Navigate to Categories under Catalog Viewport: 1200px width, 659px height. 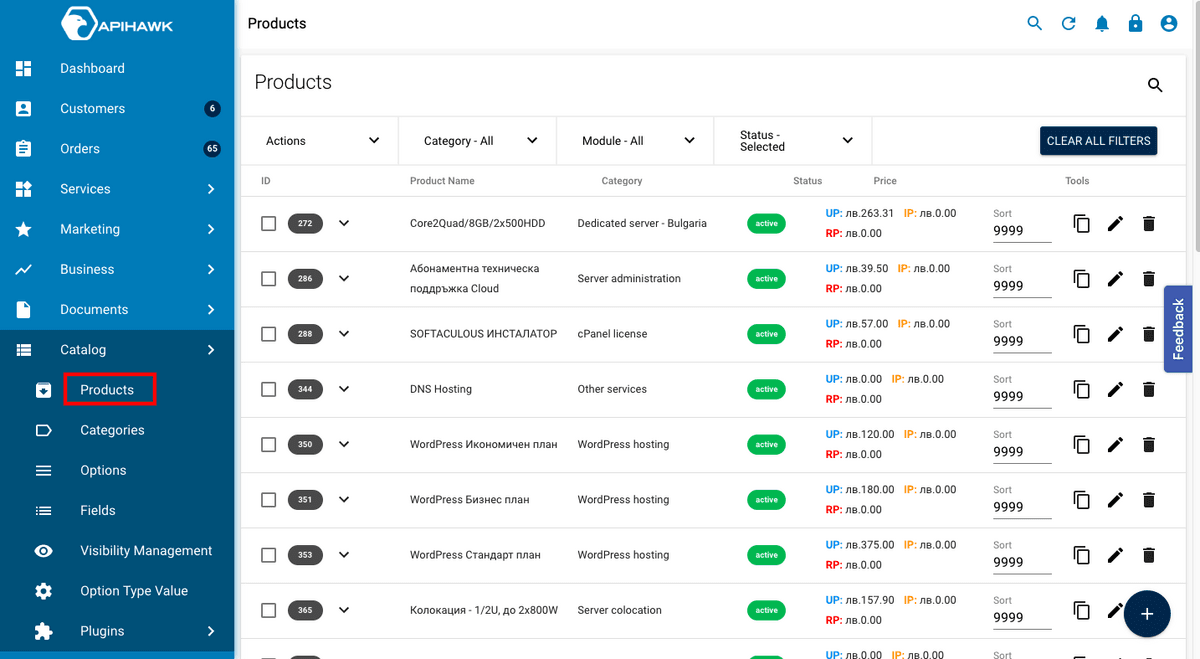click(x=113, y=430)
